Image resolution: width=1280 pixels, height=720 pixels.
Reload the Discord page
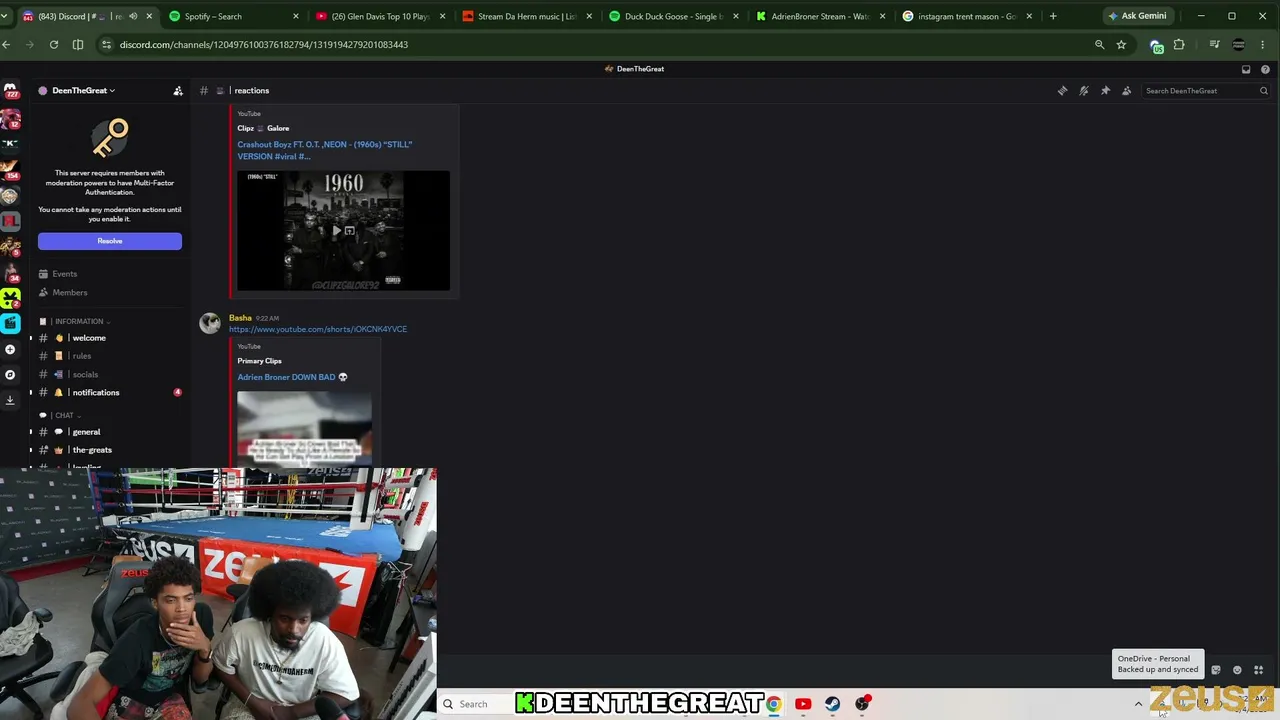(54, 44)
